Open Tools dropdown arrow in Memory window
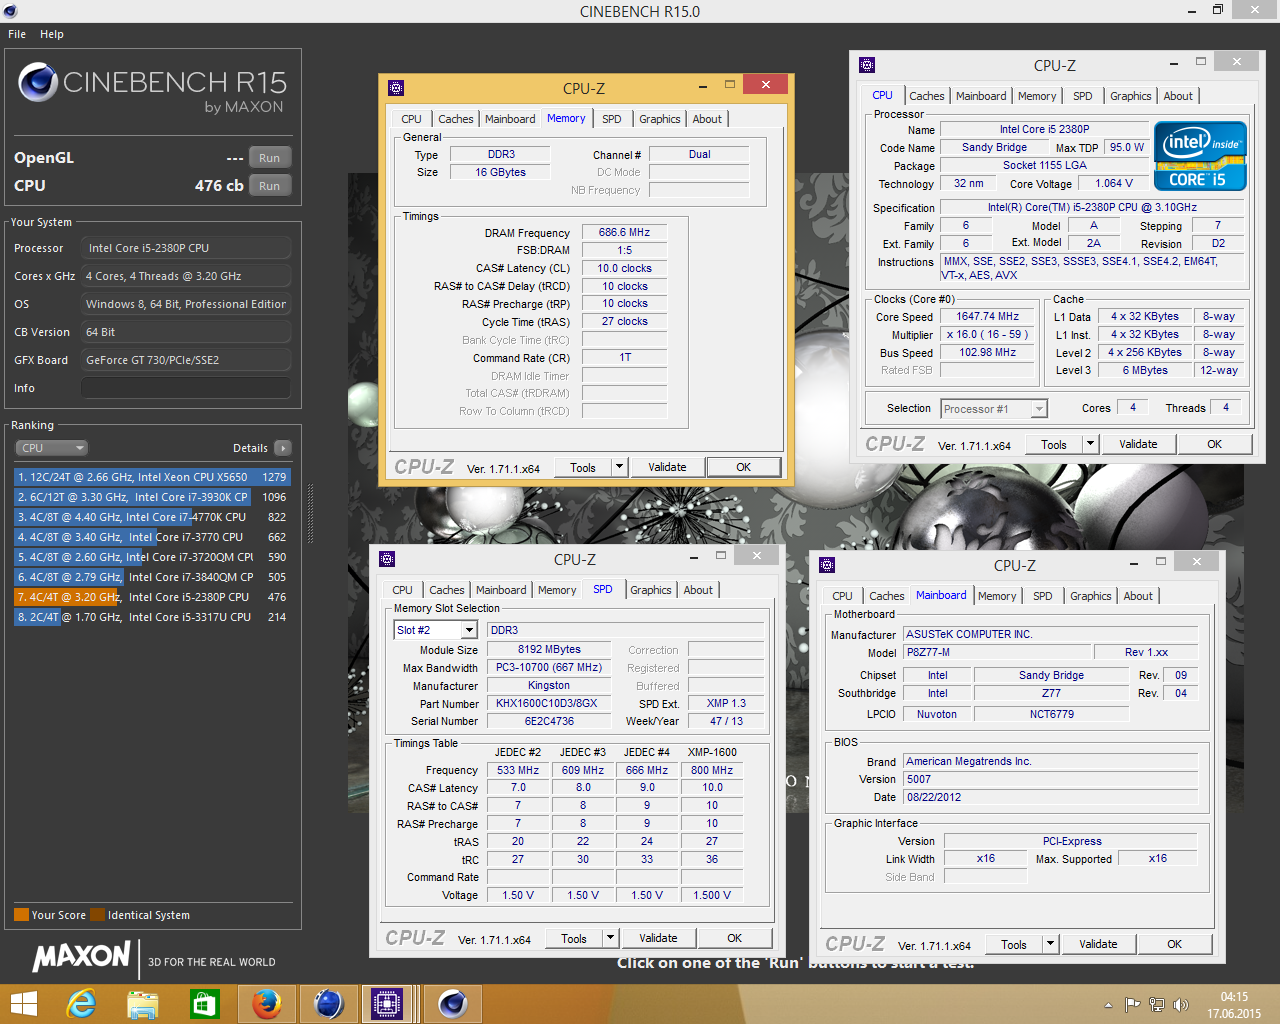The image size is (1280, 1024). click(620, 467)
